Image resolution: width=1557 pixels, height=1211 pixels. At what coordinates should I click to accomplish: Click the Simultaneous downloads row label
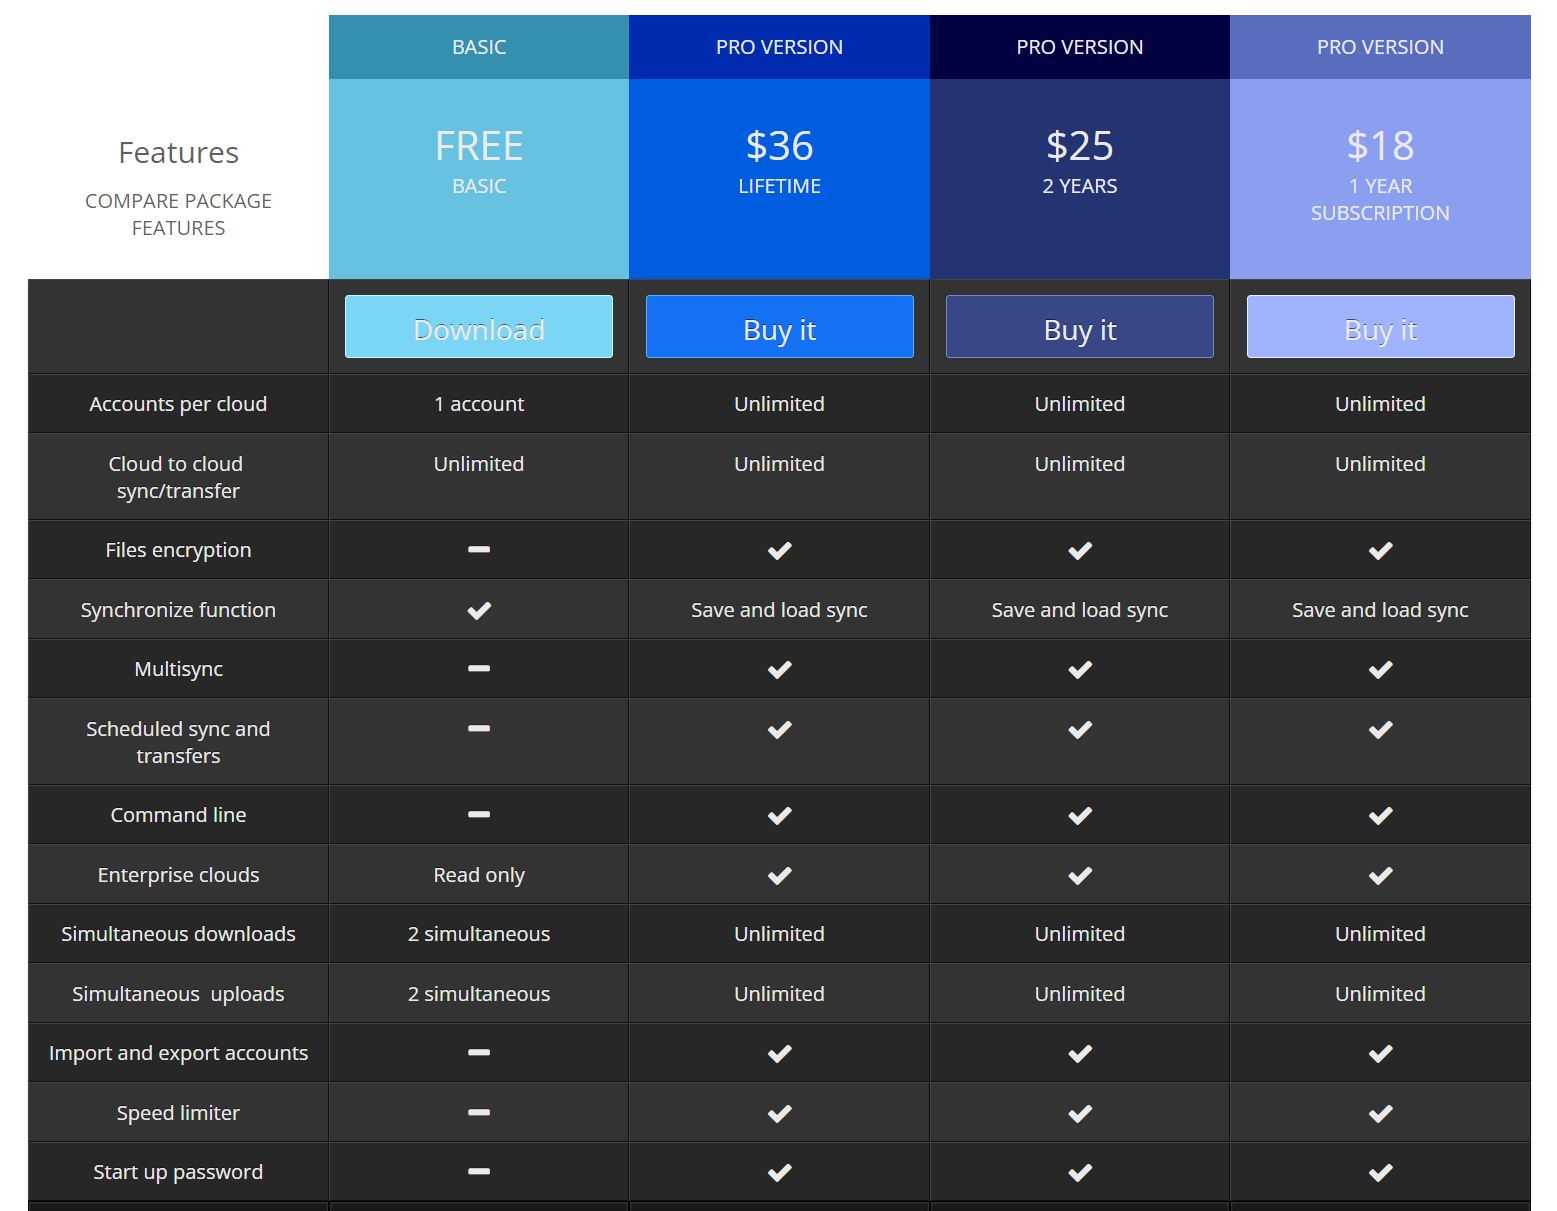[x=178, y=934]
